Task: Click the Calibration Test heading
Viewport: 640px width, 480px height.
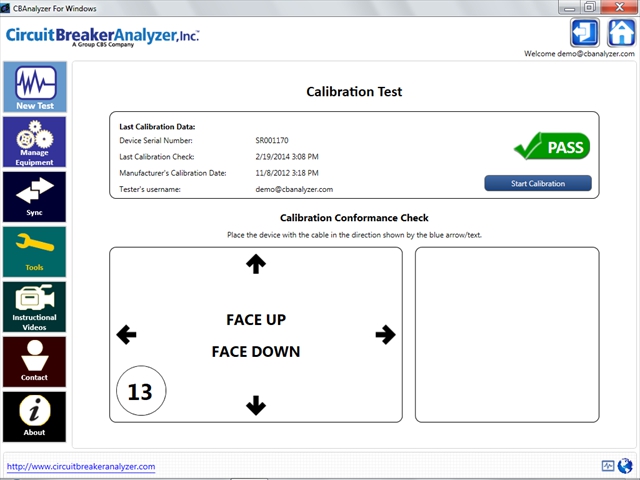Action: click(x=354, y=91)
